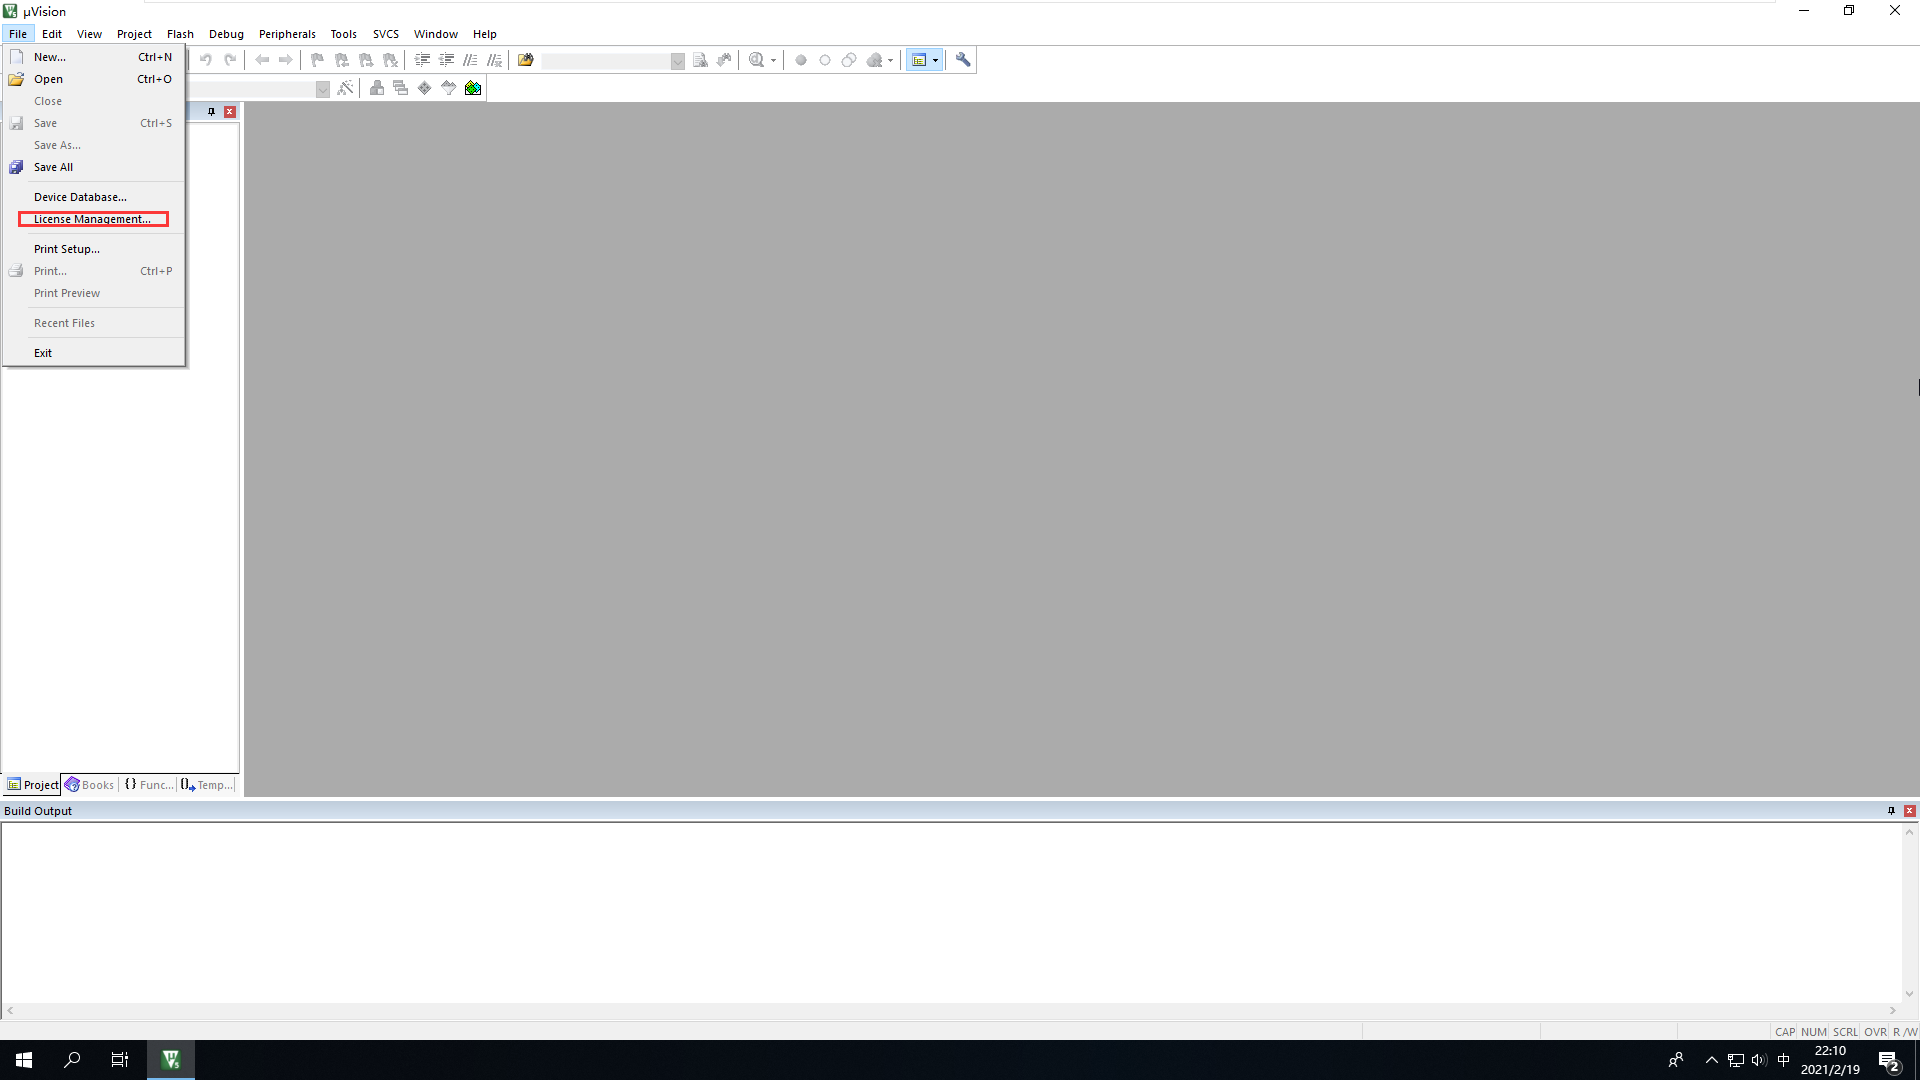The height and width of the screenshot is (1080, 1920).
Task: Click Select Software Packs icon
Action: tap(449, 88)
